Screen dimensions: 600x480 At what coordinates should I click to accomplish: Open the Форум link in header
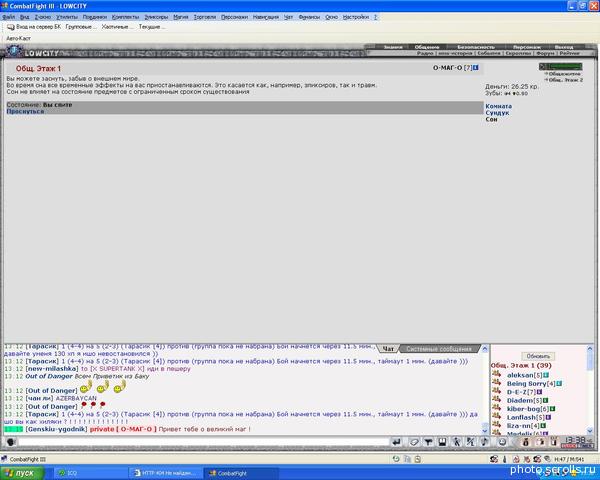546,53
